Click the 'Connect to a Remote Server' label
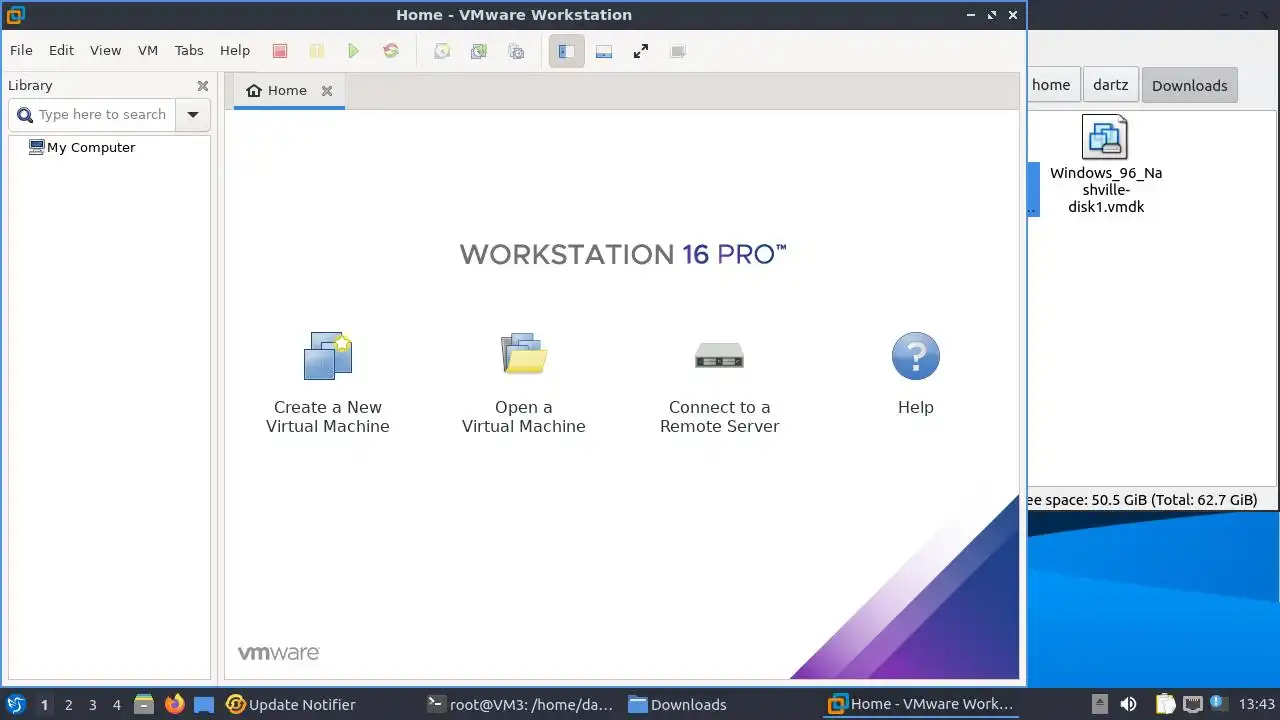The image size is (1280, 720). pyautogui.click(x=720, y=417)
